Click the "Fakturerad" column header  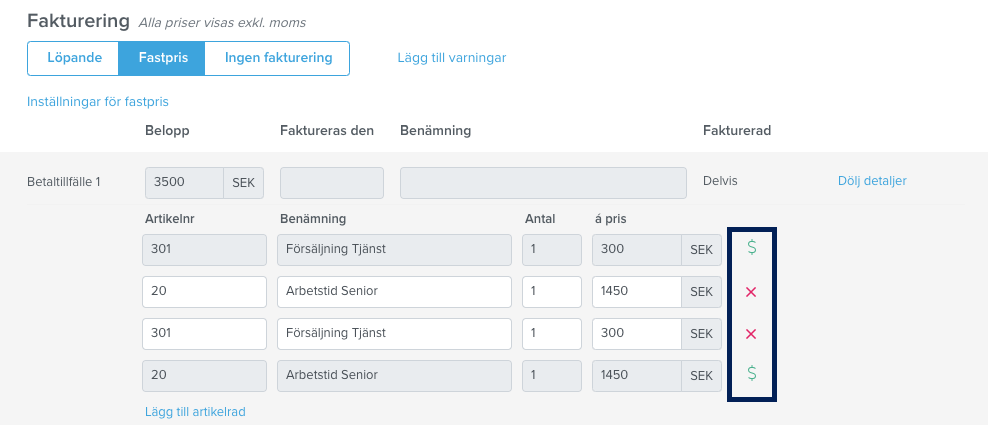coord(737,131)
